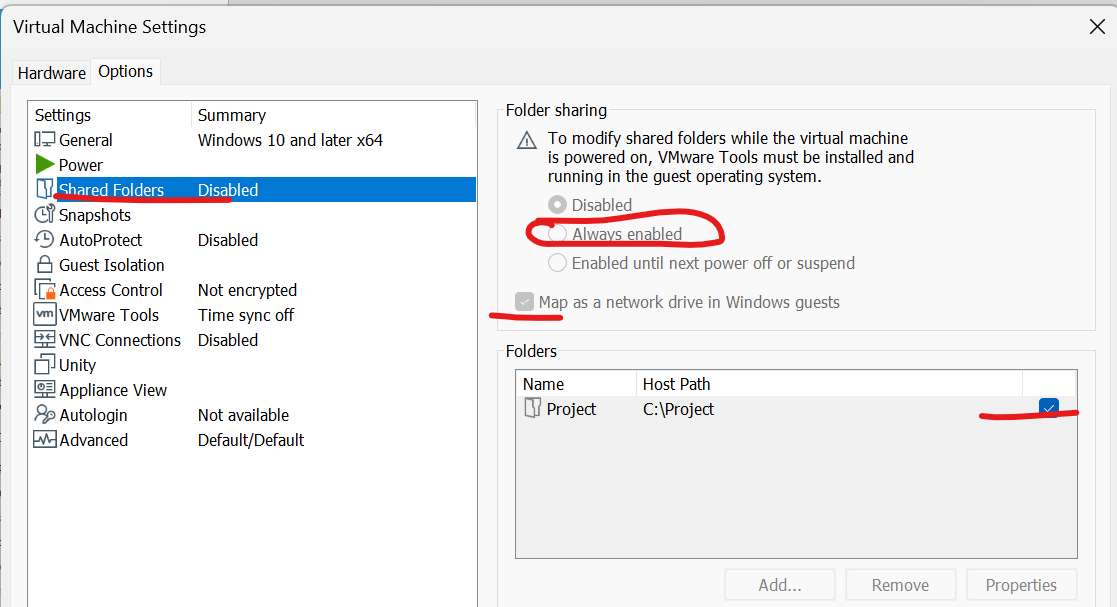Click the Advanced waveform icon
The width and height of the screenshot is (1117, 607).
(44, 439)
